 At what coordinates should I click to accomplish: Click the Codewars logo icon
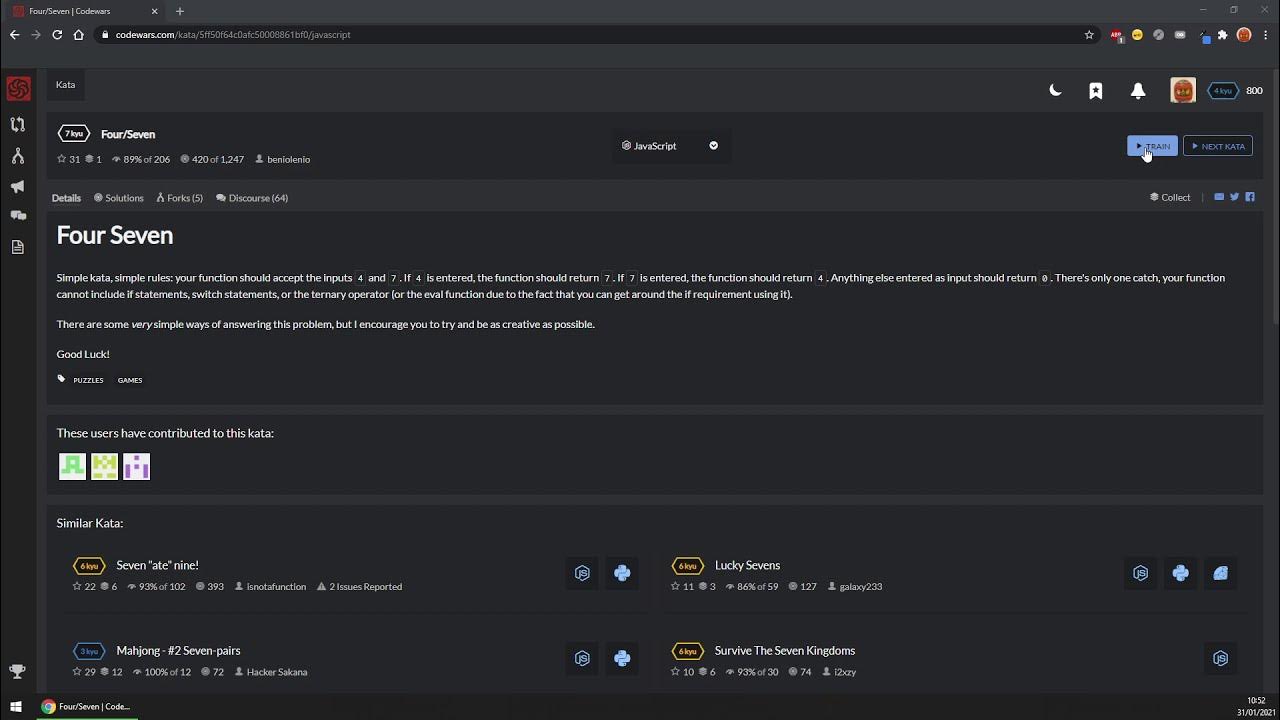pos(18,89)
